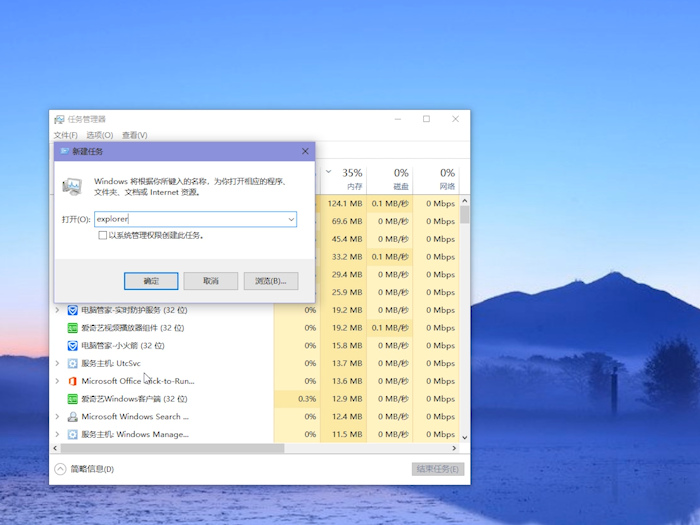Click the 浏览(B)... button

click(x=270, y=281)
